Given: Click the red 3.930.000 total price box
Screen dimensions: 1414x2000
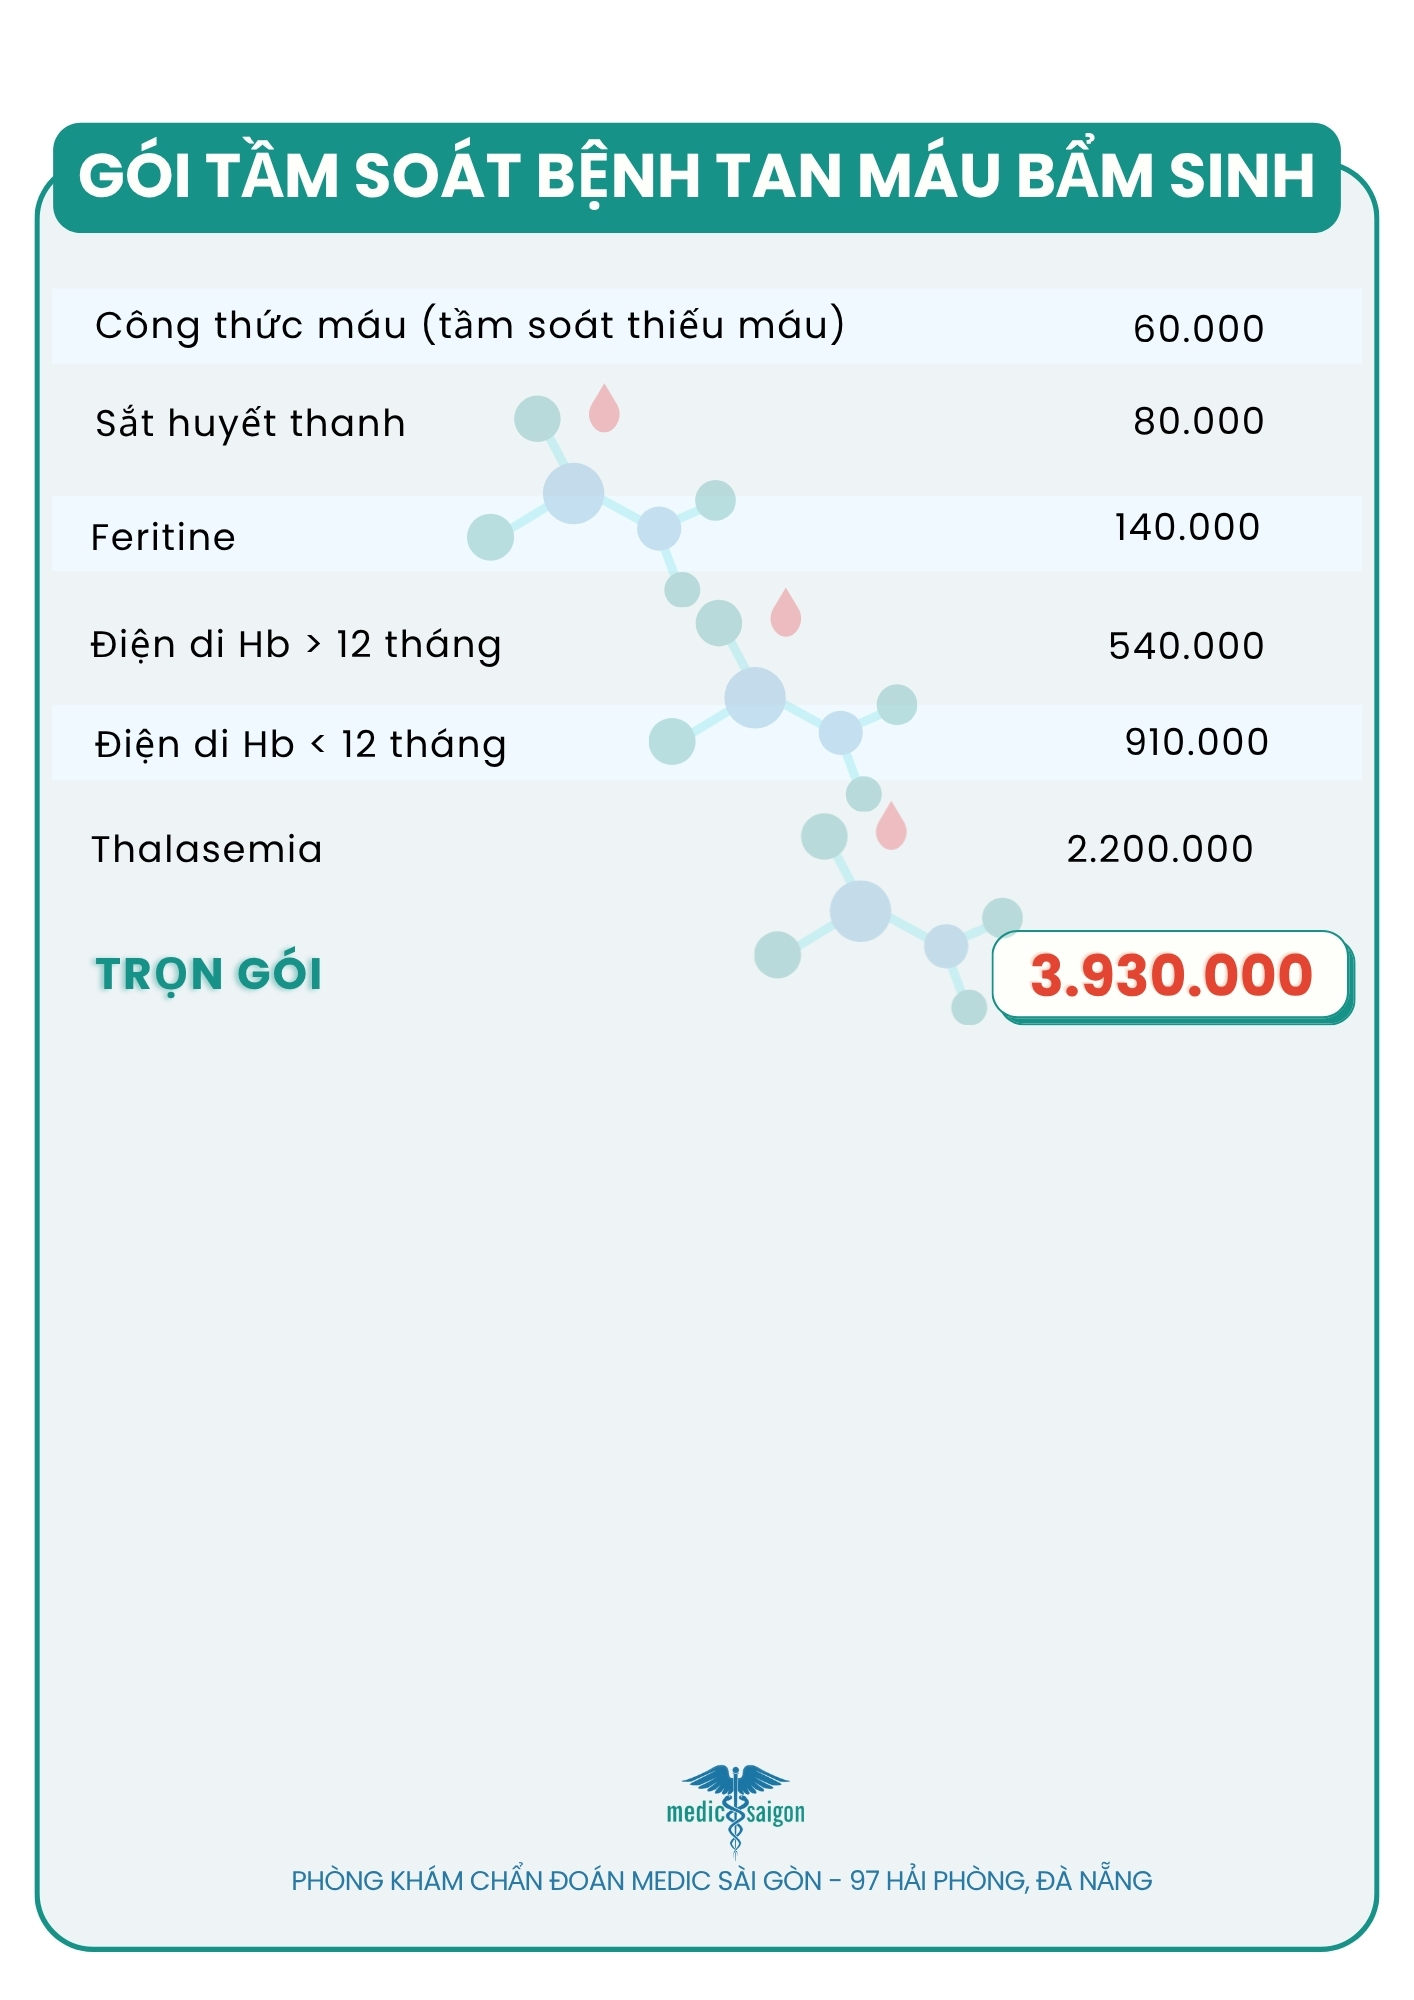Looking at the screenshot, I should pyautogui.click(x=1171, y=975).
